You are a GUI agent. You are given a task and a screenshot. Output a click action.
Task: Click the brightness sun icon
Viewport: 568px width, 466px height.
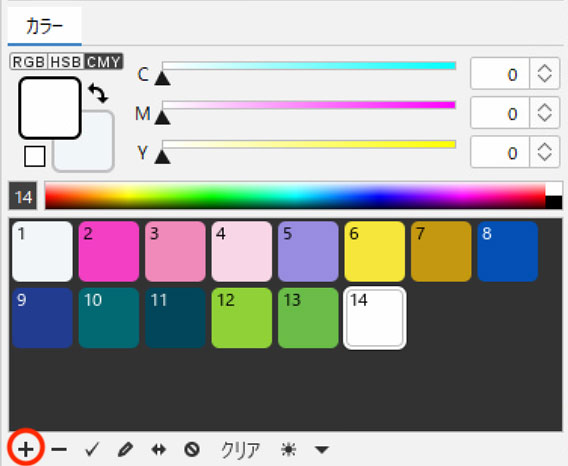288,450
